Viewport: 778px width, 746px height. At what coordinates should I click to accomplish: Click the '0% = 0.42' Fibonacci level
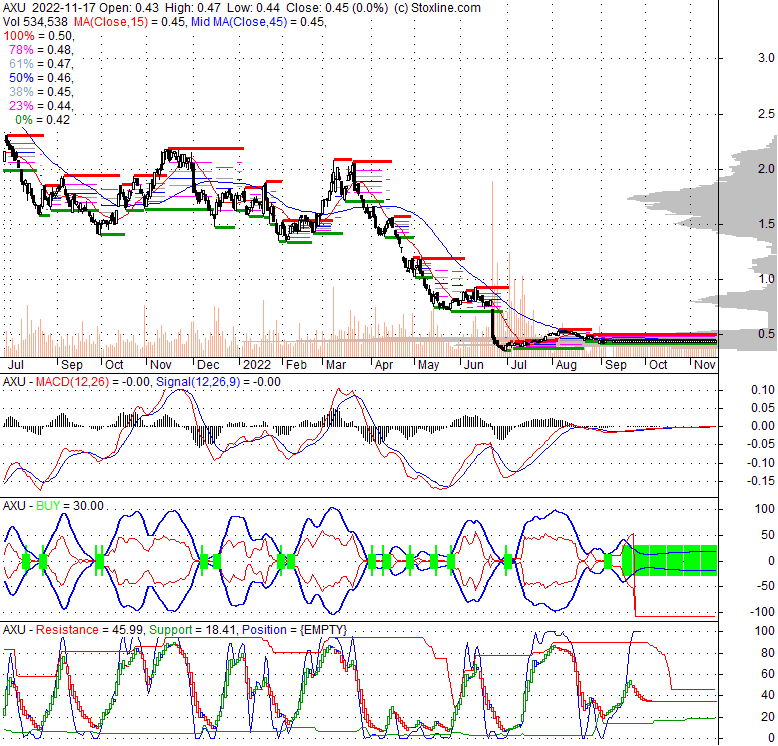43,120
